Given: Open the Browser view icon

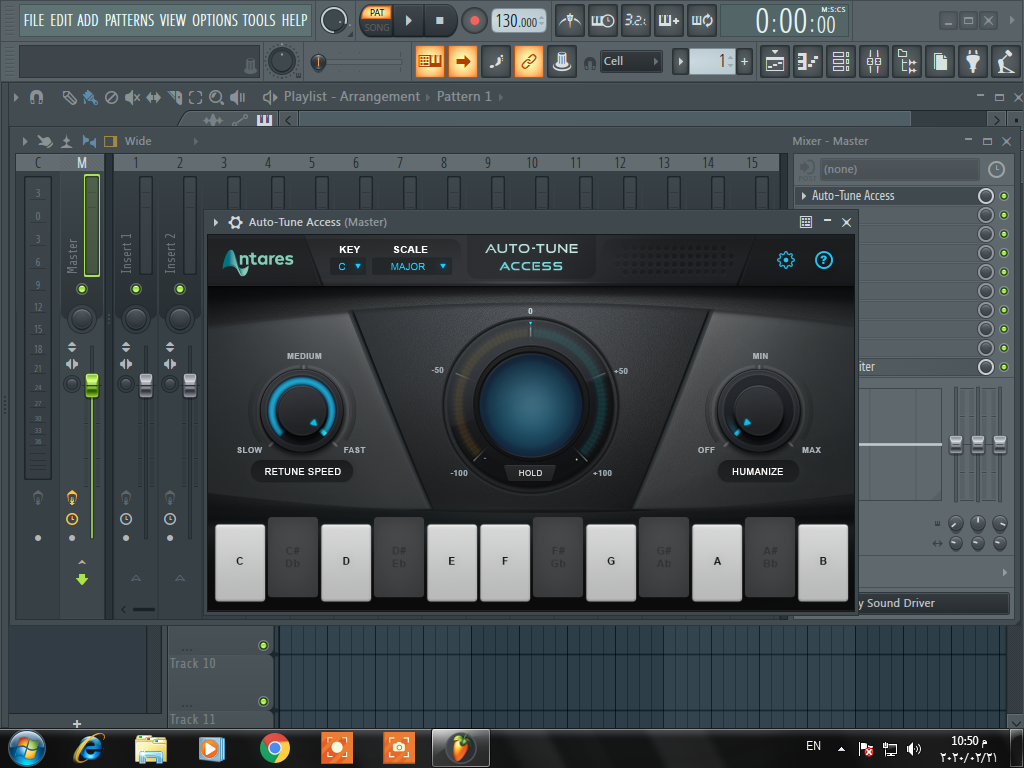Looking at the screenshot, I should (x=907, y=62).
